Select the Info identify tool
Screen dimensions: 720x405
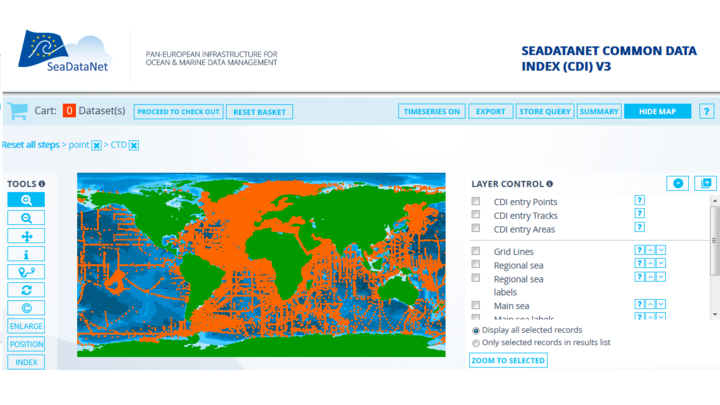tap(26, 254)
